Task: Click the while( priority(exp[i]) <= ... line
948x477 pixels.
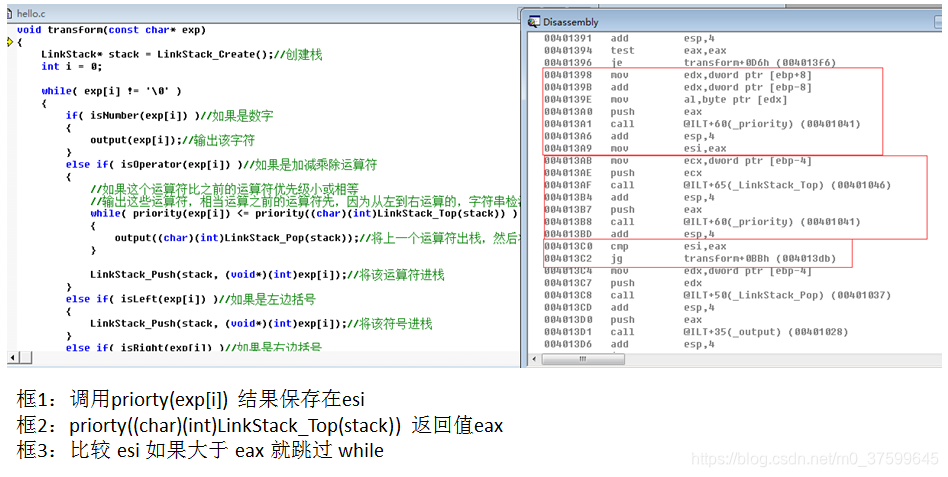Action: coord(304,213)
